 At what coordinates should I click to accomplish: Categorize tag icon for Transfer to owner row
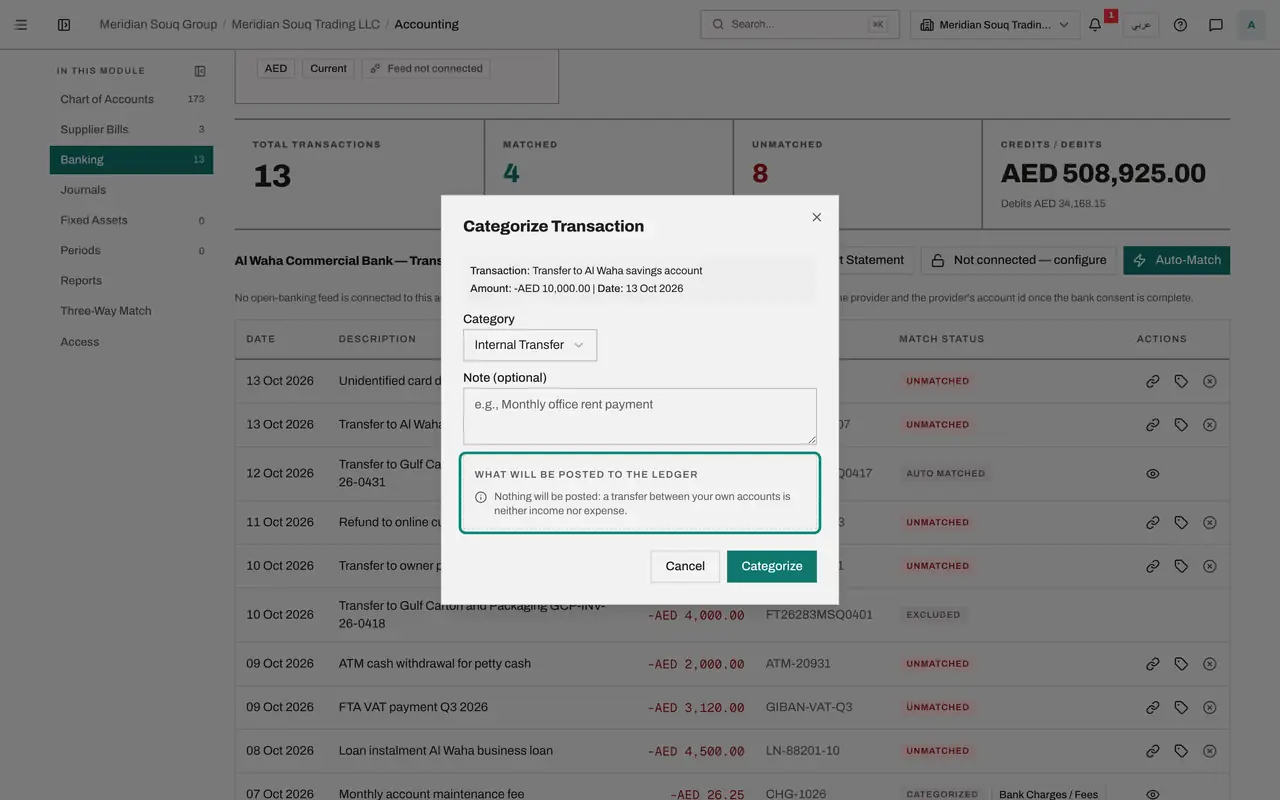(1181, 566)
